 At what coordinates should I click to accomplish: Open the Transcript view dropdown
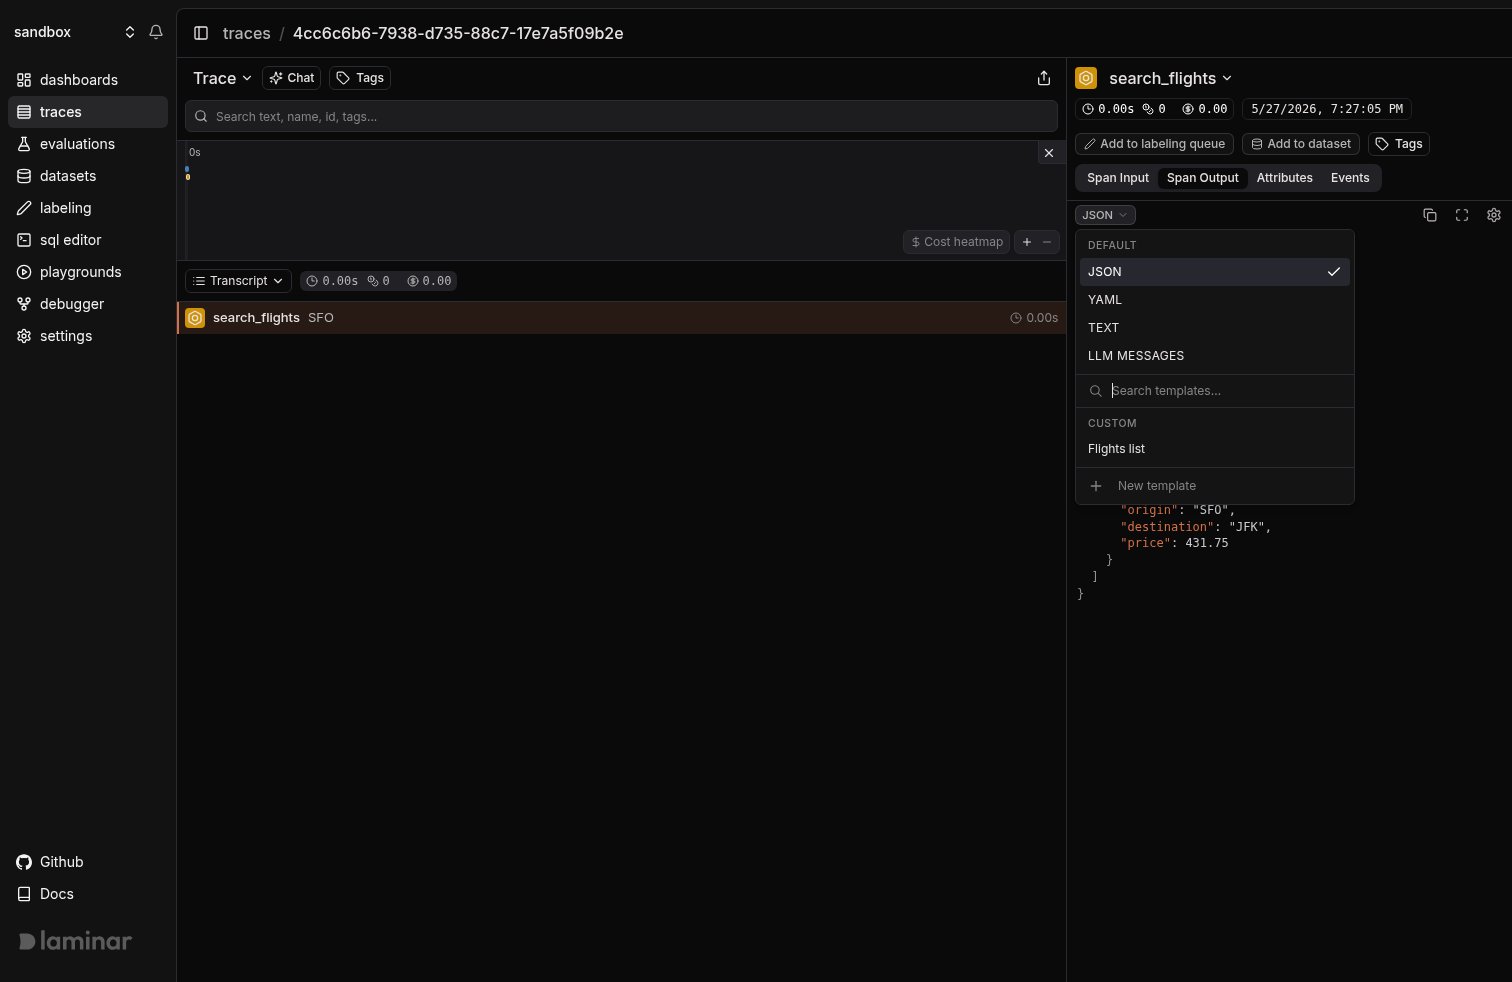(238, 281)
